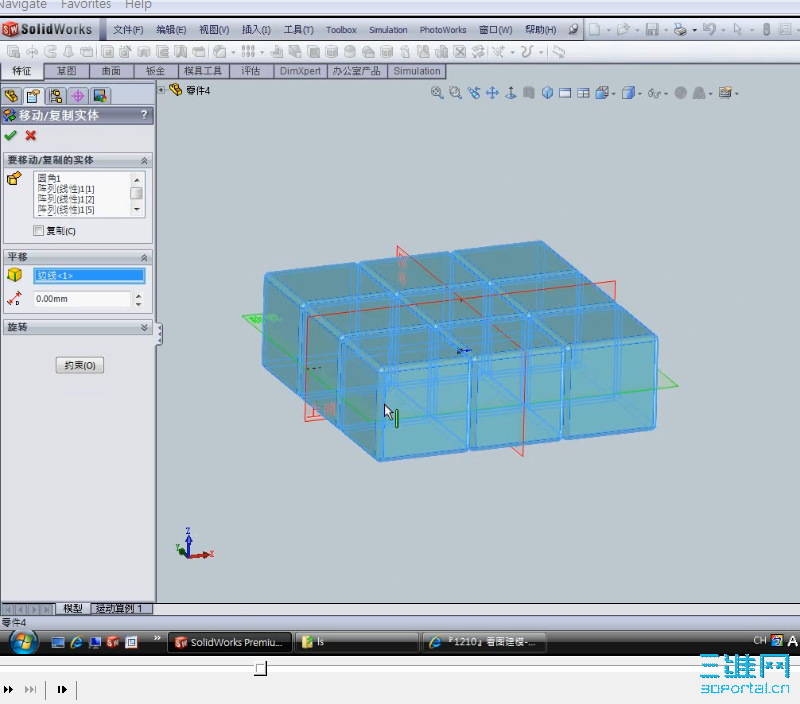800x704 pixels.
Task: Confirm with the green checkmark OK icon
Action: (x=11, y=136)
